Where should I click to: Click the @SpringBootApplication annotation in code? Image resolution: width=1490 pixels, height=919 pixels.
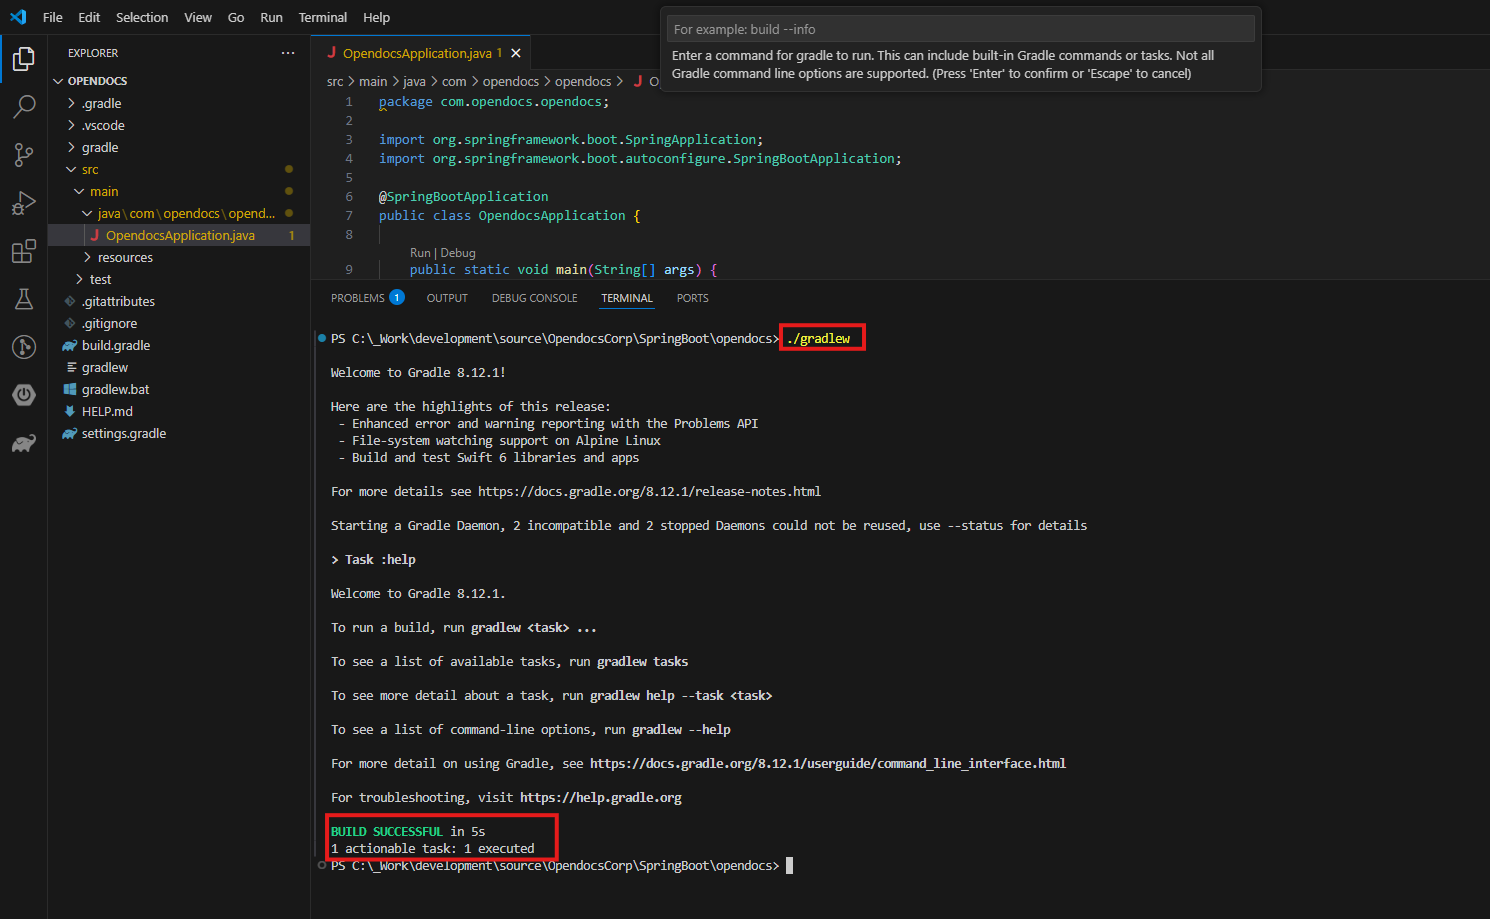pyautogui.click(x=464, y=196)
